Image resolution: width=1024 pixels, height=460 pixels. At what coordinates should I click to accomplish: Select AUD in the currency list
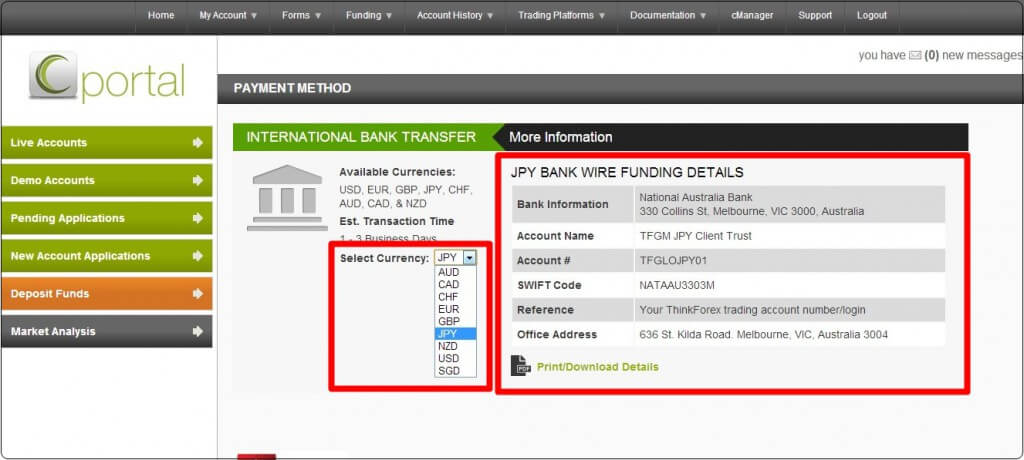pos(456,272)
